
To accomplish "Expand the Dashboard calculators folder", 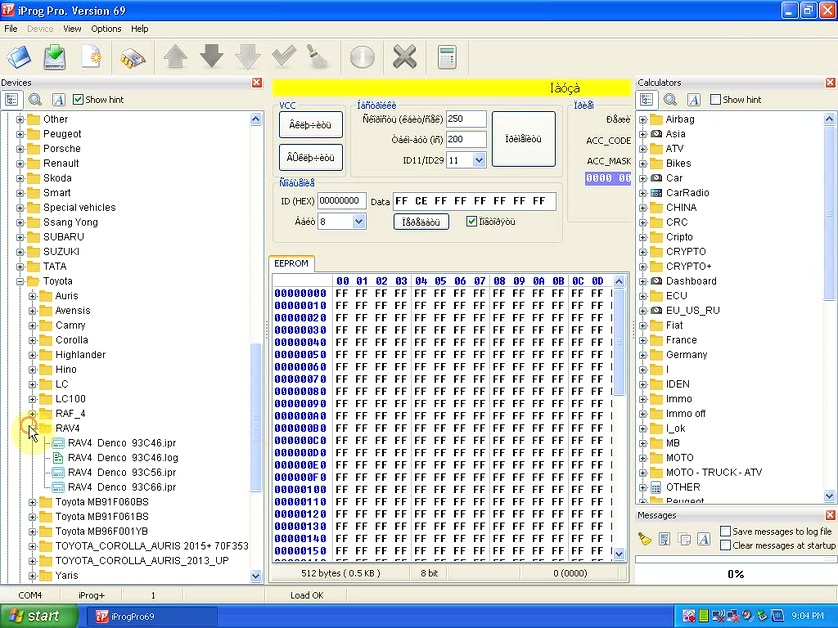I will click(x=643, y=281).
